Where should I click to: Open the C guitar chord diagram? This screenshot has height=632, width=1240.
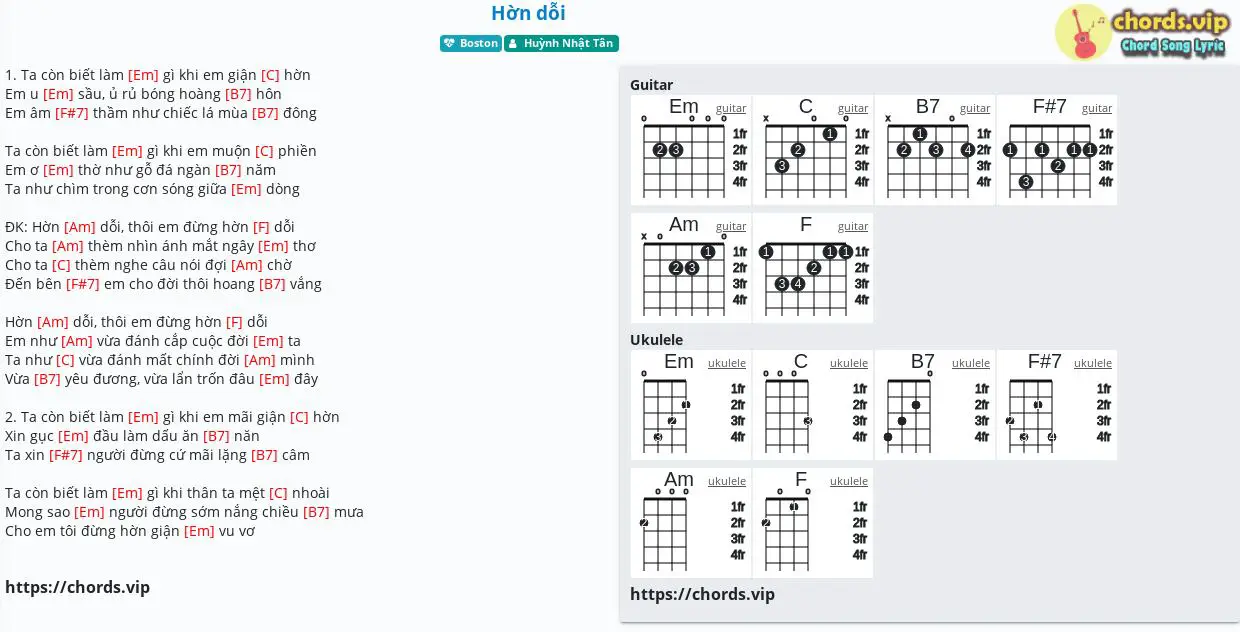(x=813, y=150)
